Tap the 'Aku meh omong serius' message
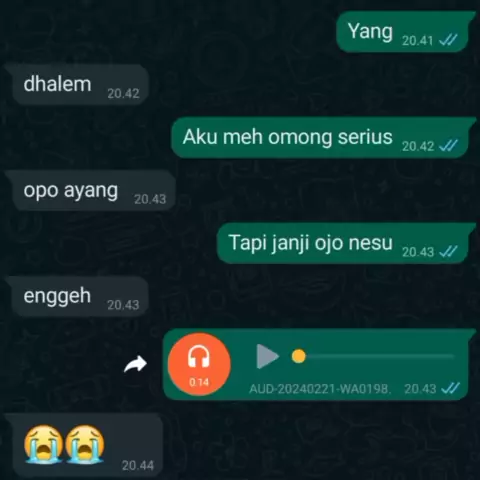The image size is (480, 480). [x=323, y=137]
